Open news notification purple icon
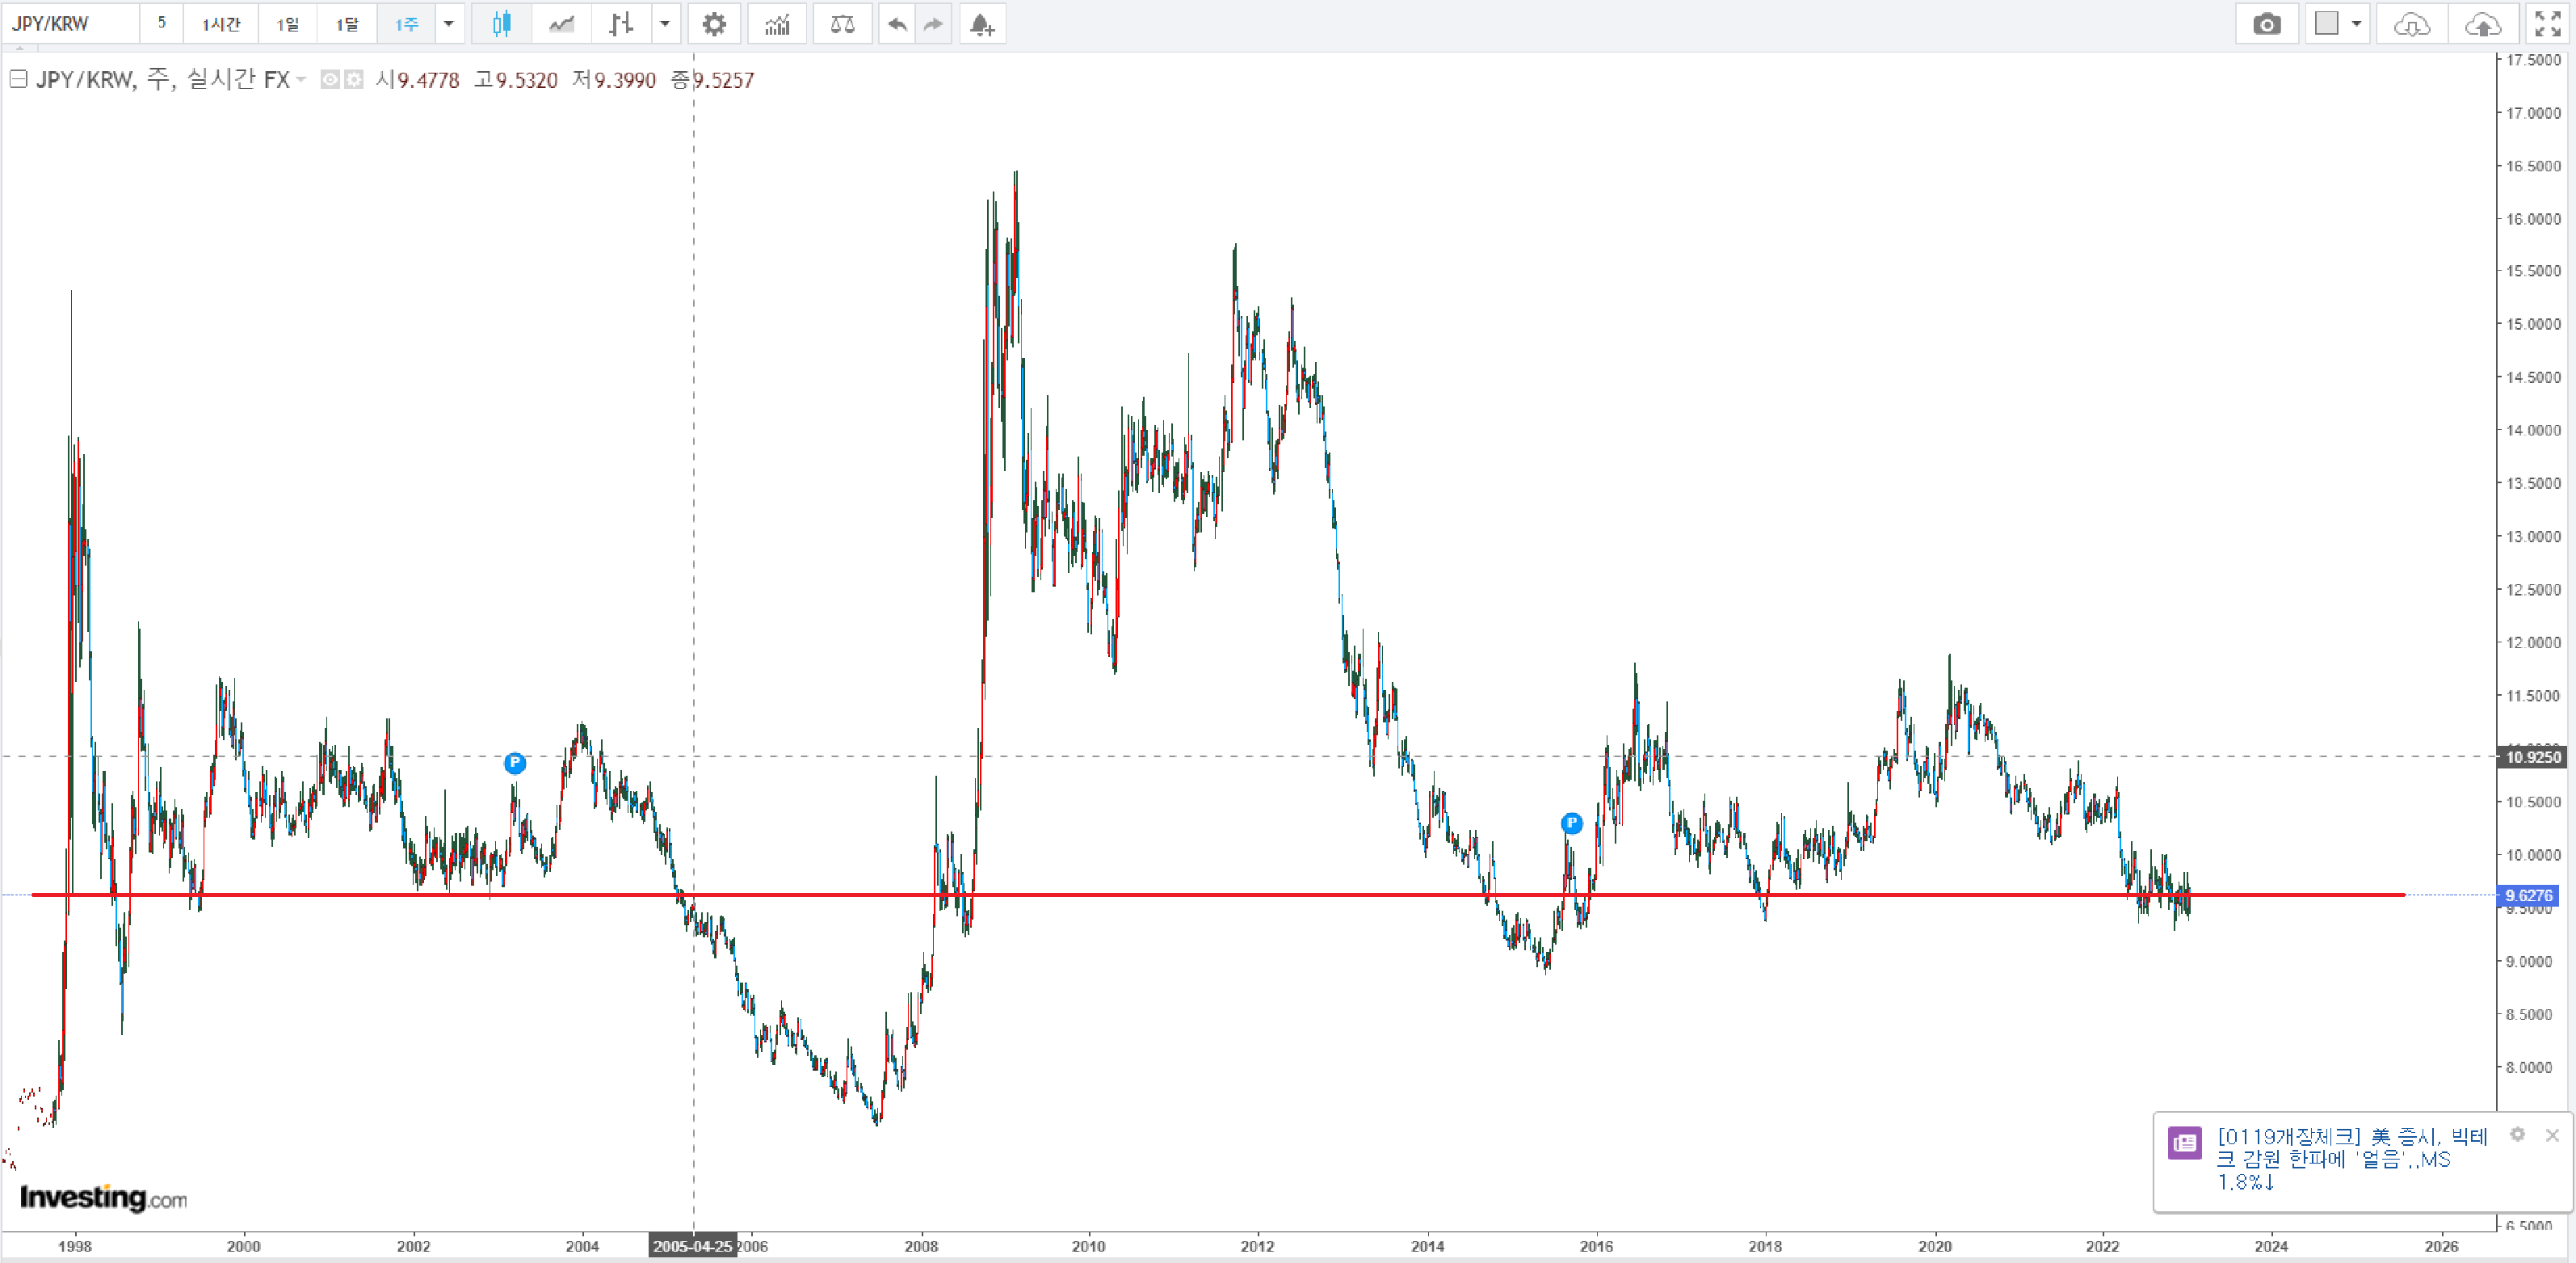The height and width of the screenshot is (1263, 2576). tap(2184, 1142)
